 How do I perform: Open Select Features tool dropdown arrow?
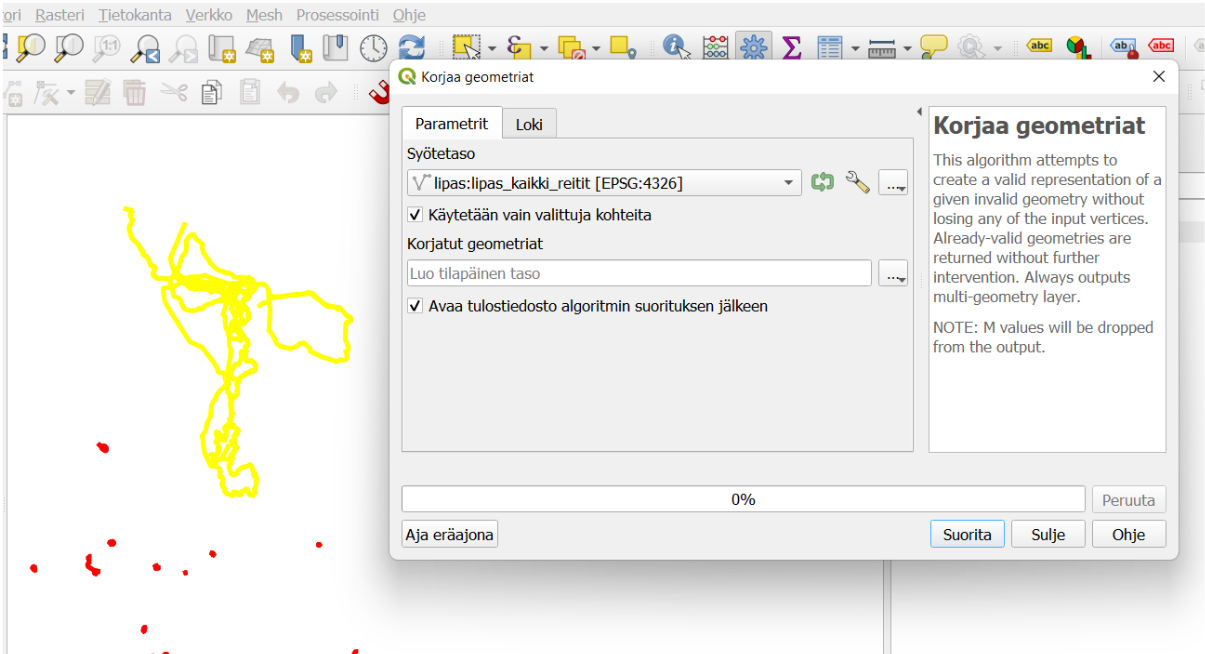(492, 48)
